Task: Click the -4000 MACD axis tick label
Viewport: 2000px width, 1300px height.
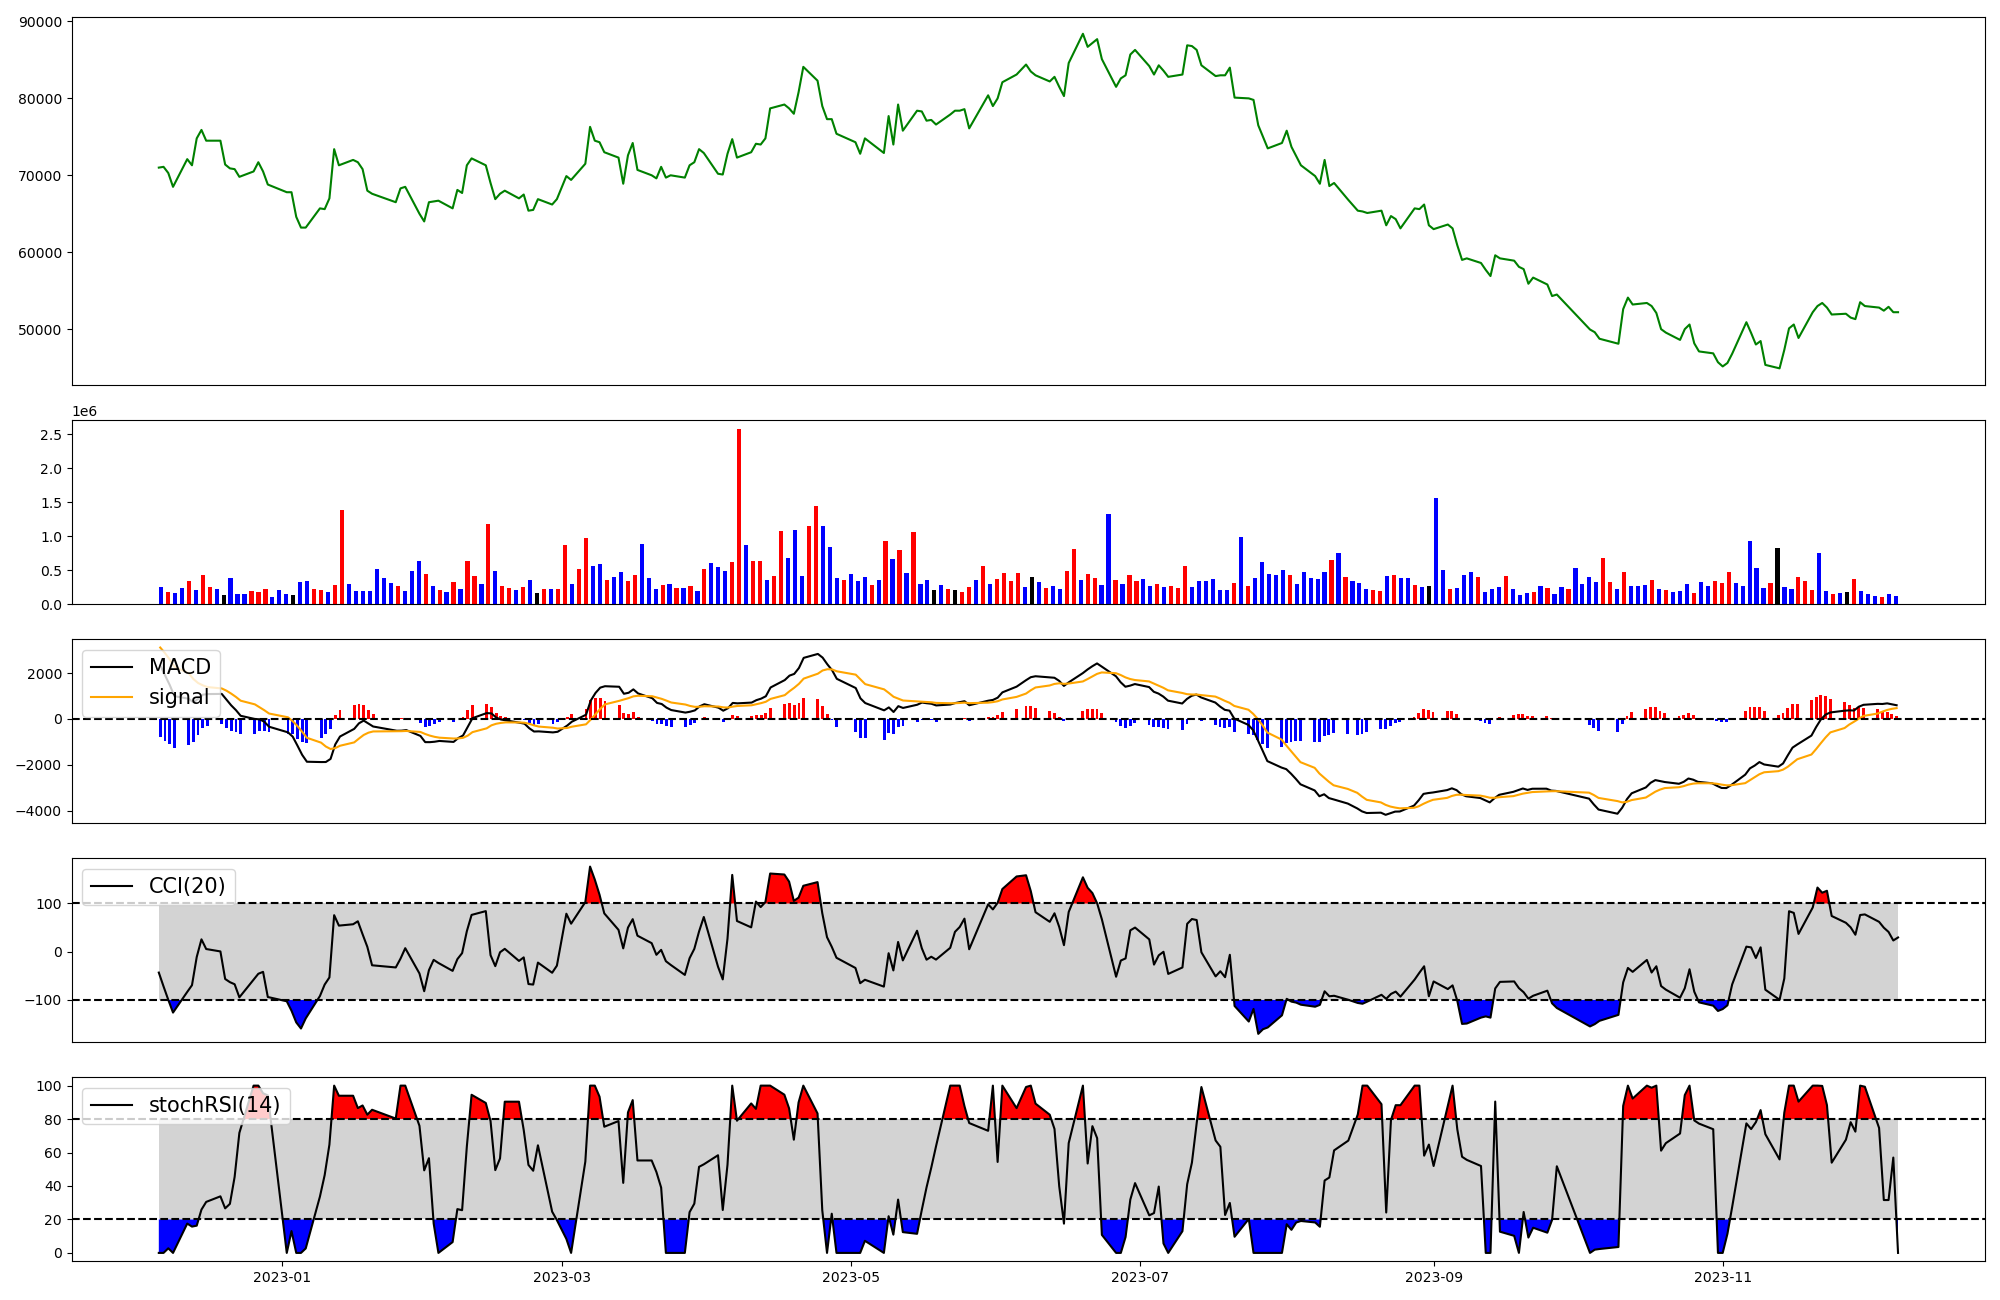Action: [38, 811]
